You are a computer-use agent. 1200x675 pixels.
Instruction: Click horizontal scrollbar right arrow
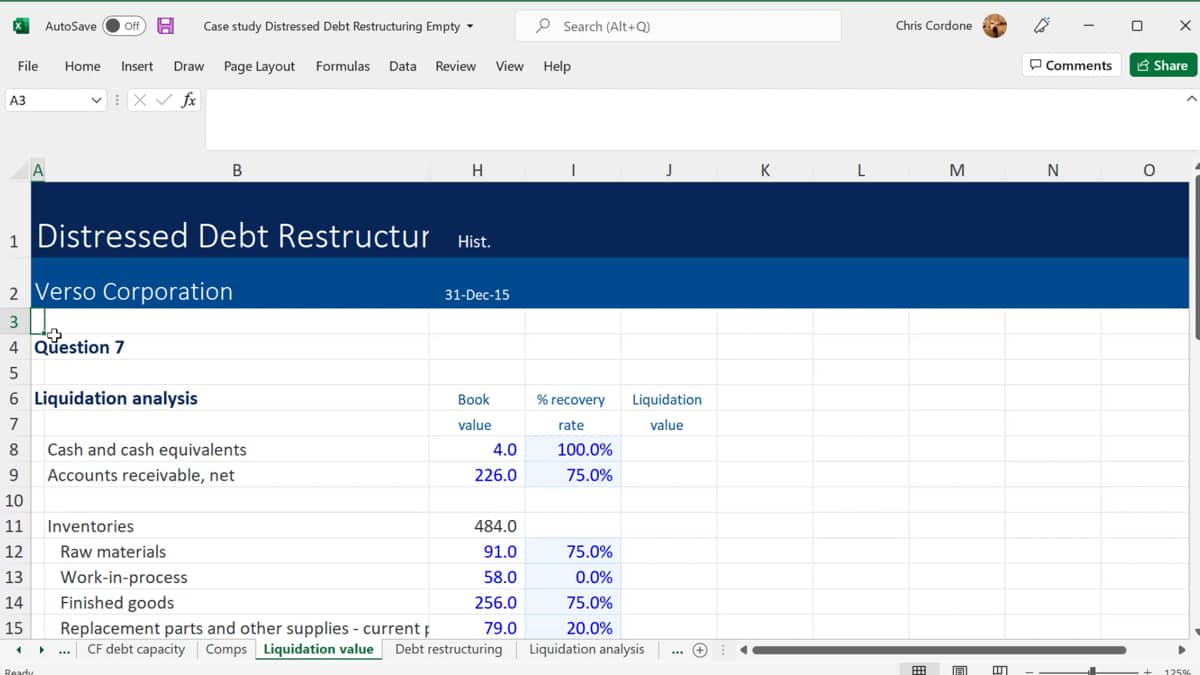pos(1182,650)
